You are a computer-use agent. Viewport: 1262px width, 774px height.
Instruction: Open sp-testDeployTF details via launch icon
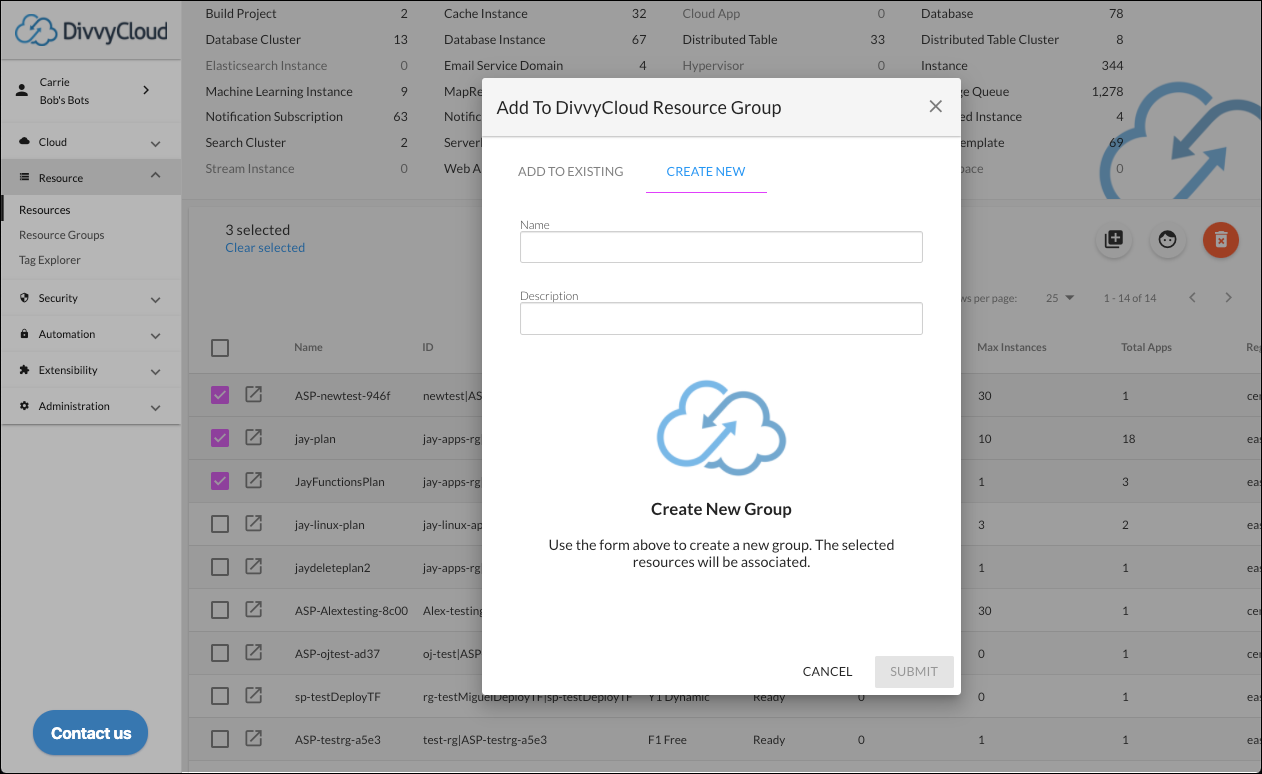tap(254, 695)
